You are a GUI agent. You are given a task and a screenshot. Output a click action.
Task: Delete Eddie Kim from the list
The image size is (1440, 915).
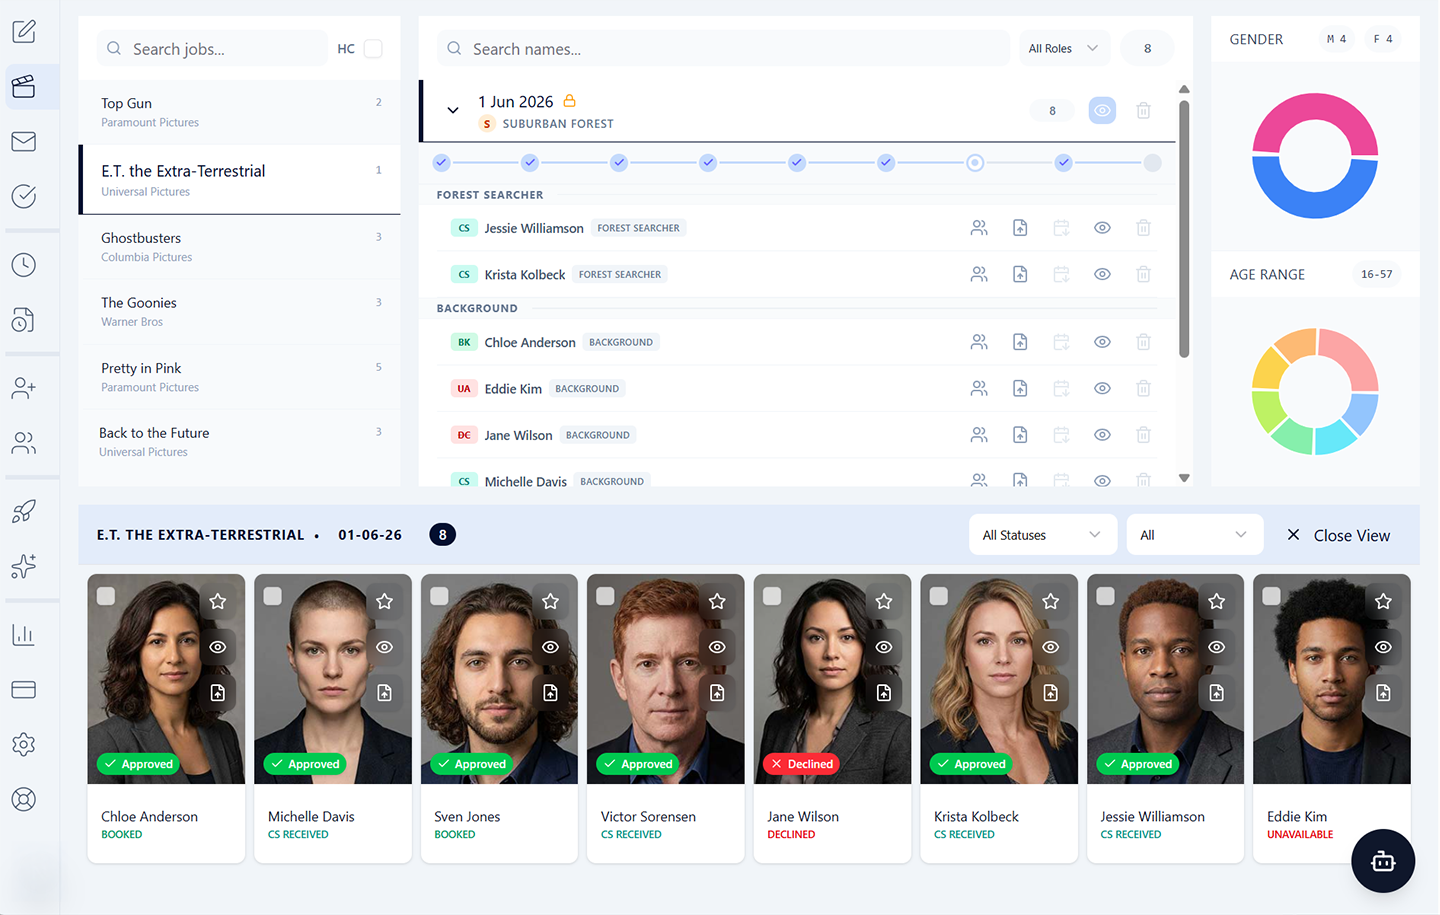[1143, 388]
